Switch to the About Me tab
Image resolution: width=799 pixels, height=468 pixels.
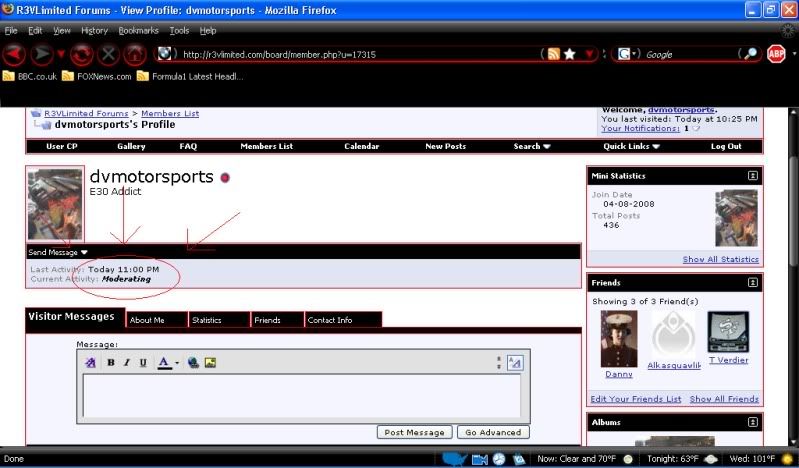point(157,320)
